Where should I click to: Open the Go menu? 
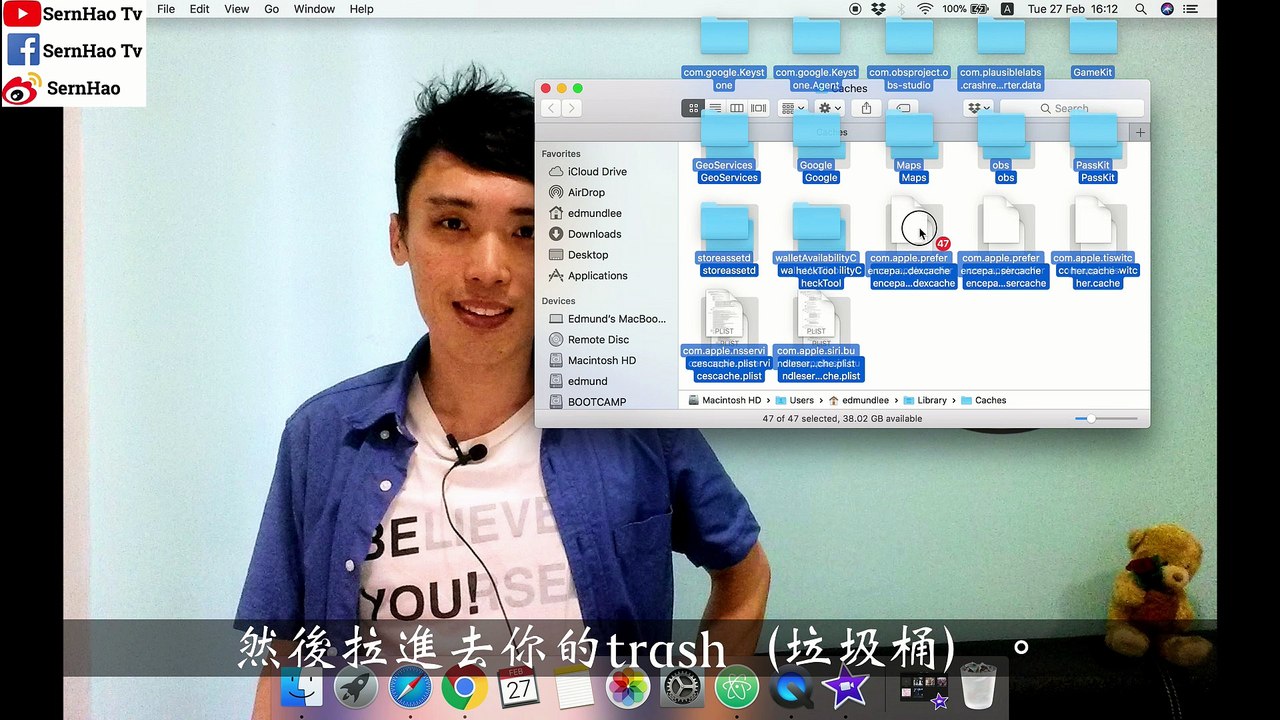[272, 9]
